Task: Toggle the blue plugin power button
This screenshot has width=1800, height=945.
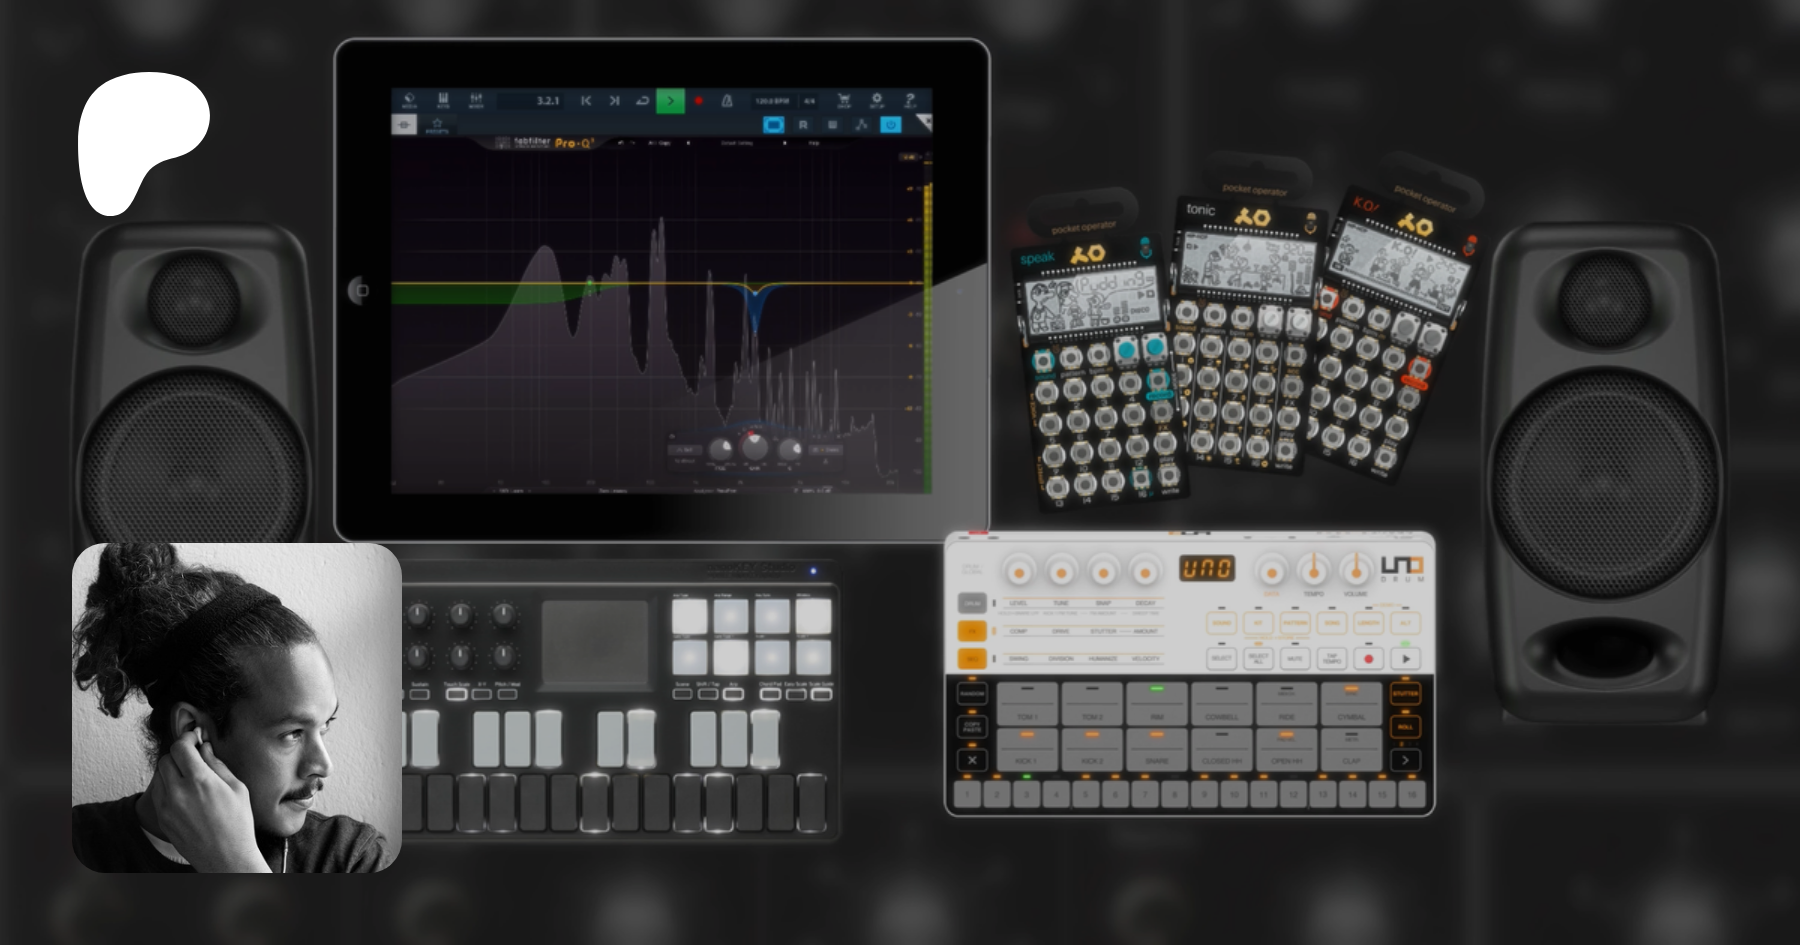Action: pyautogui.click(x=890, y=125)
